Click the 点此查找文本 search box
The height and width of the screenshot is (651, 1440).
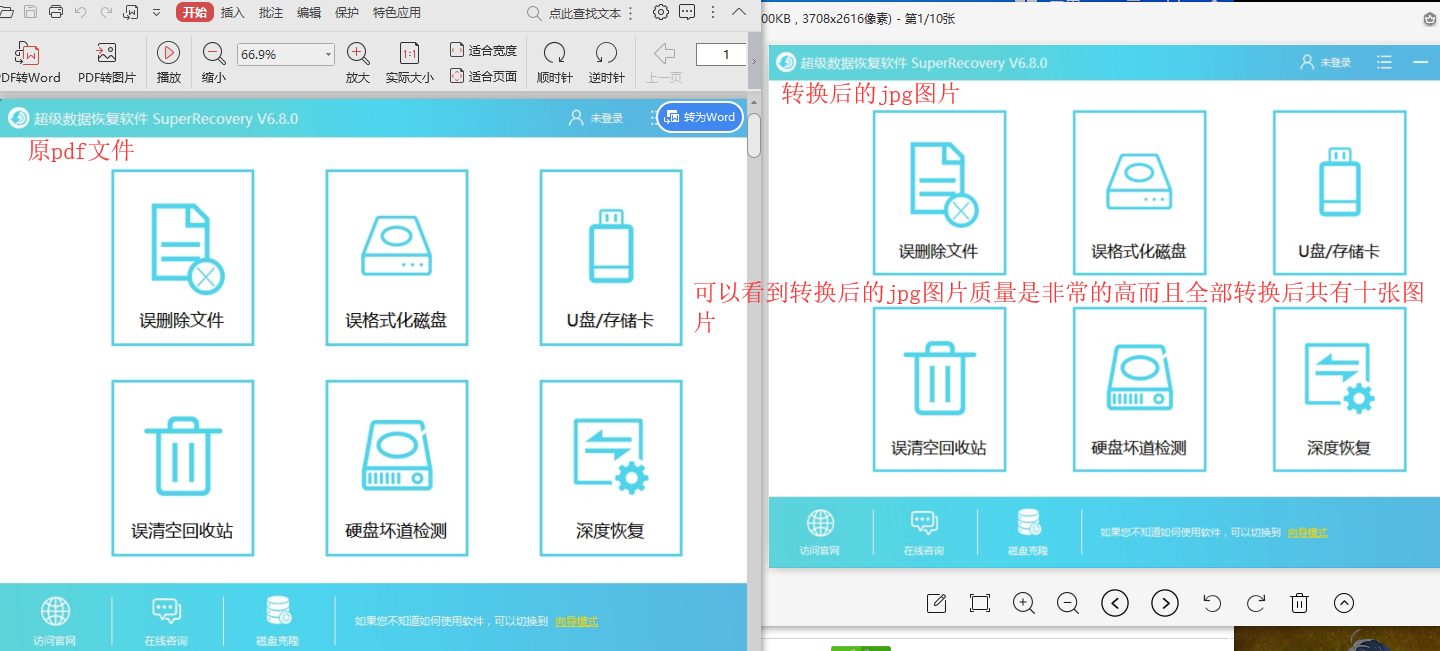[578, 13]
